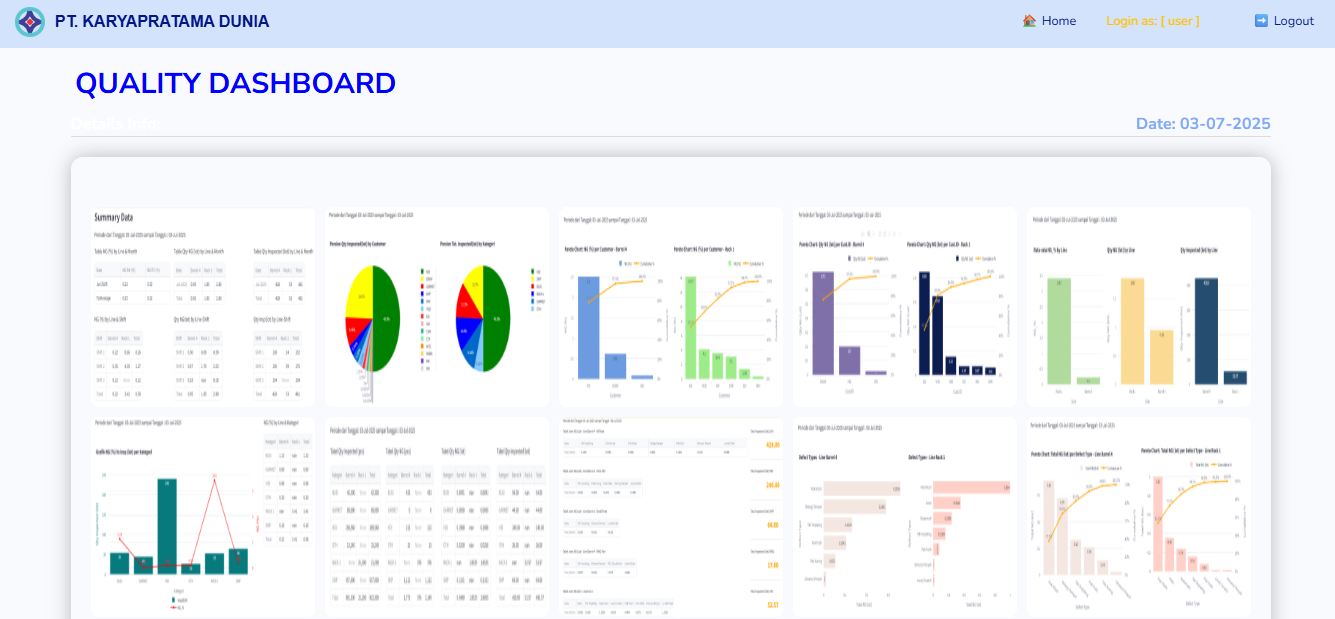Open the green, yellow, navy bar charts thumbnail
The width and height of the screenshot is (1335, 619).
(1139, 307)
